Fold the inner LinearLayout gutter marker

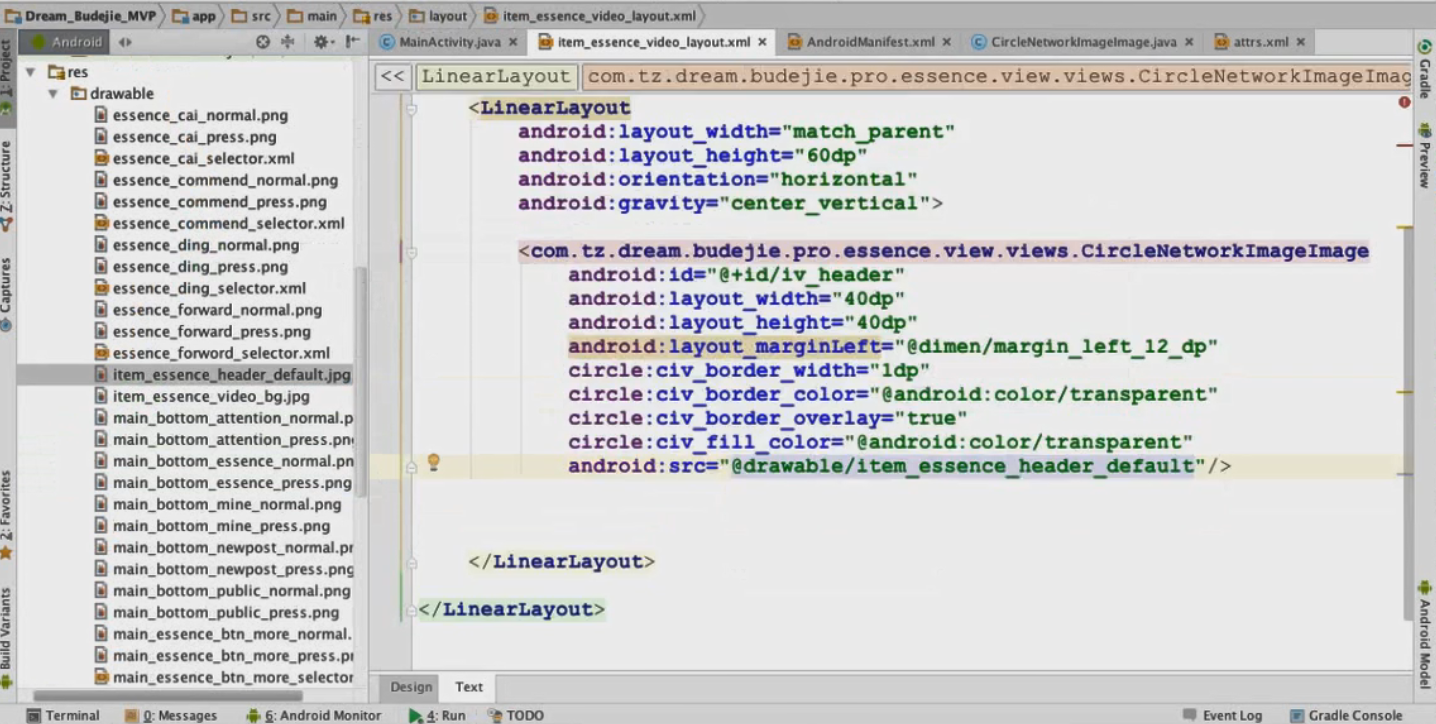point(411,107)
